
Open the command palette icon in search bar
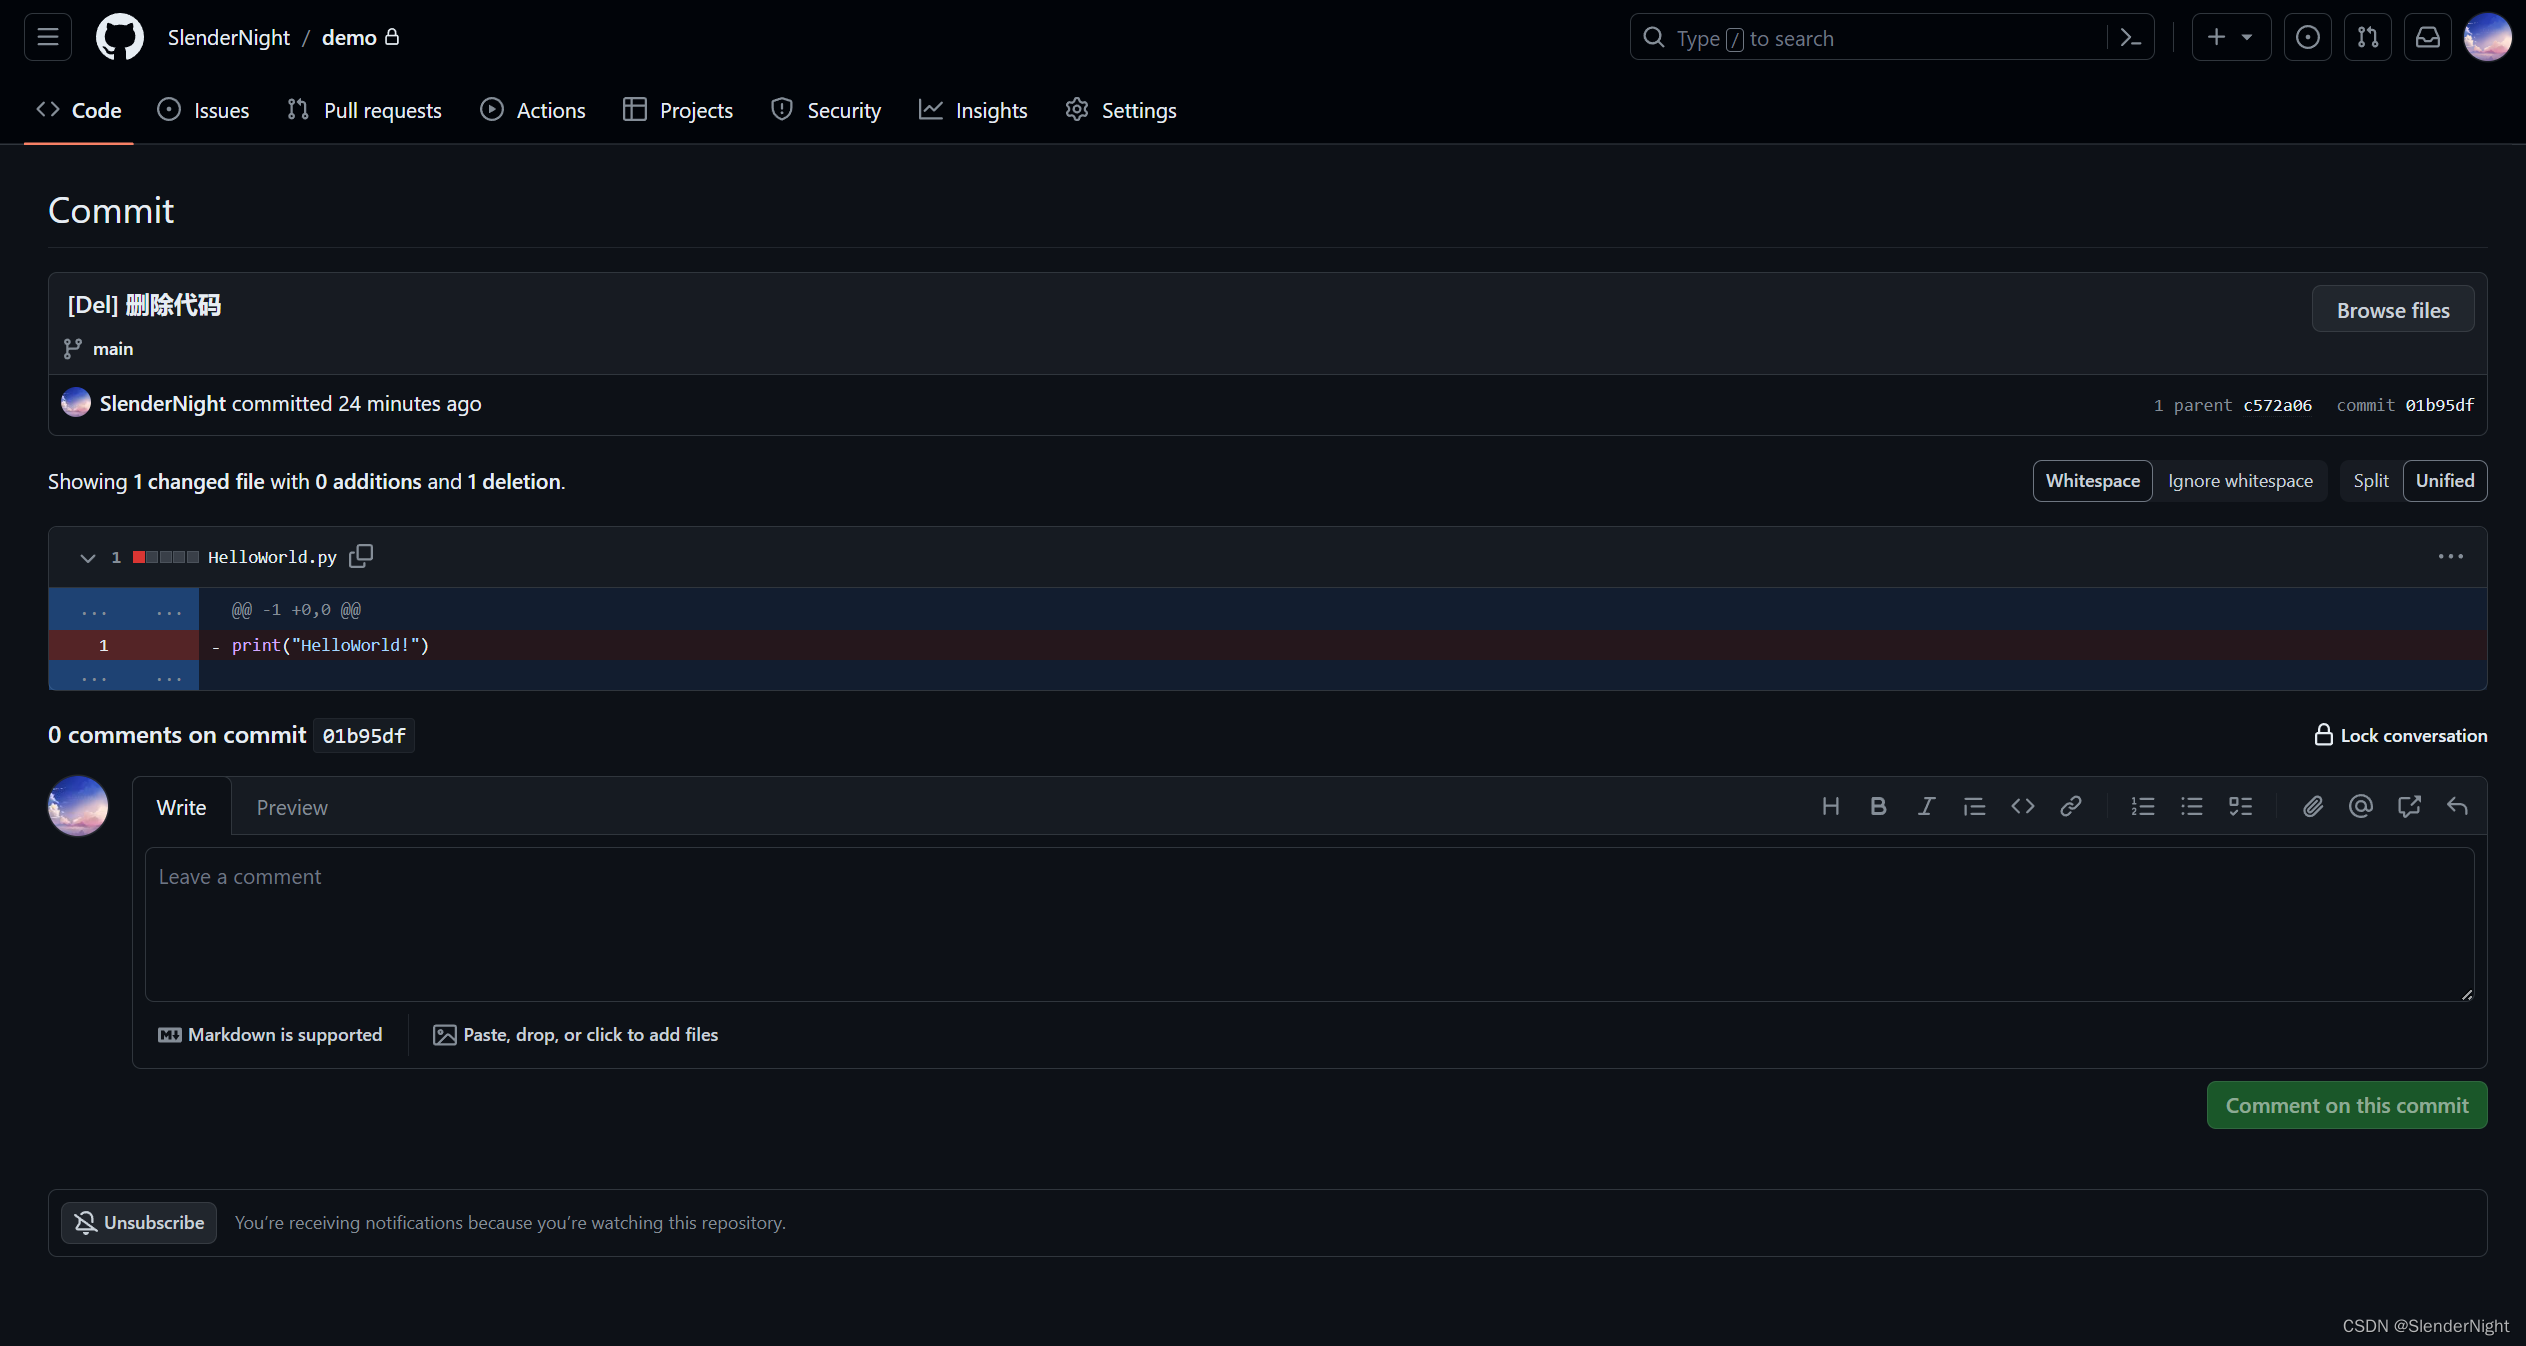click(x=2130, y=38)
